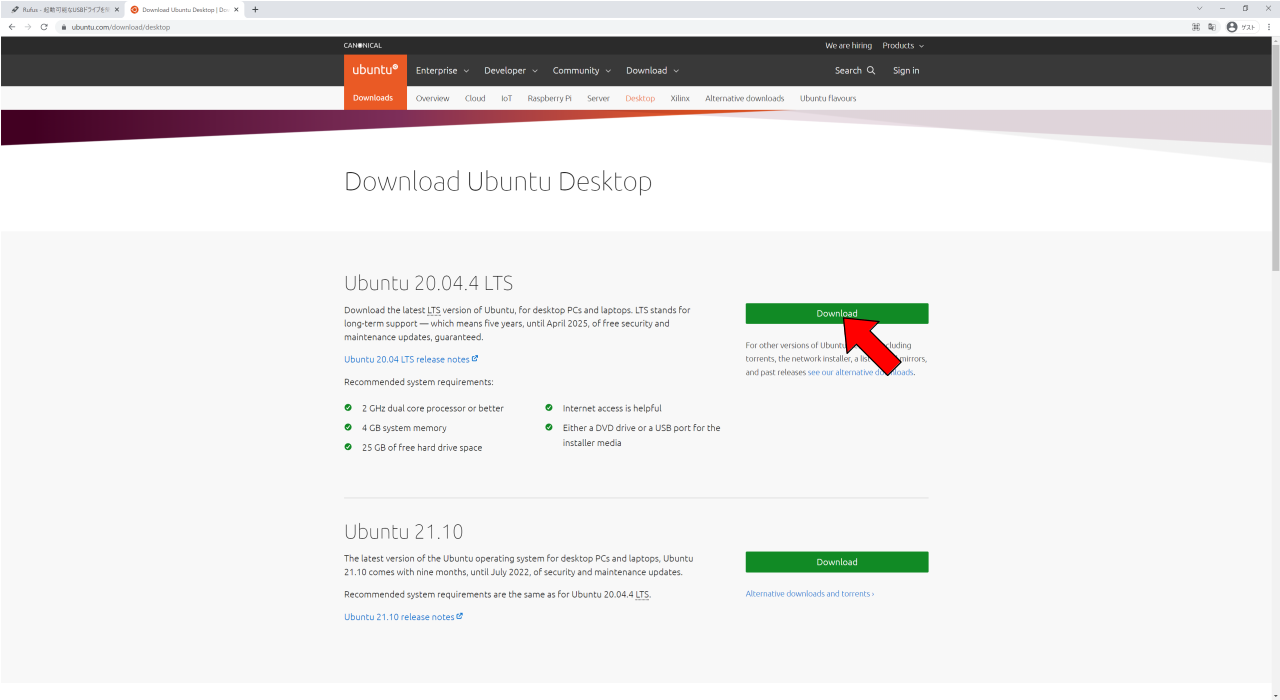Click the padlock site info icon
Screen dimensions: 1280x700
click(64, 27)
